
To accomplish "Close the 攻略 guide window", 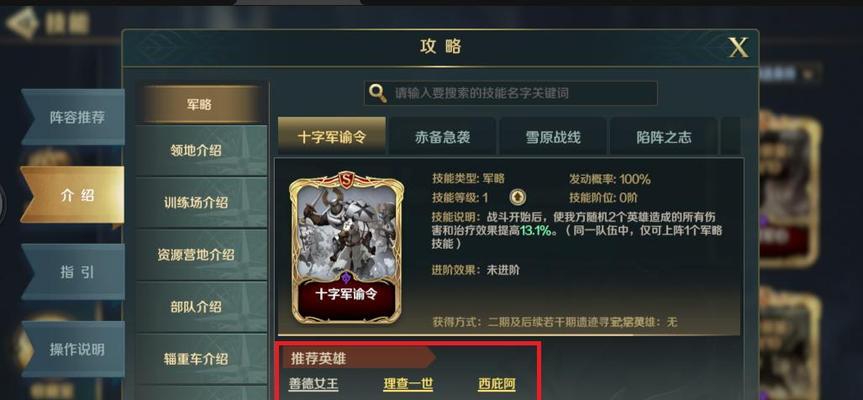I will tap(738, 48).
